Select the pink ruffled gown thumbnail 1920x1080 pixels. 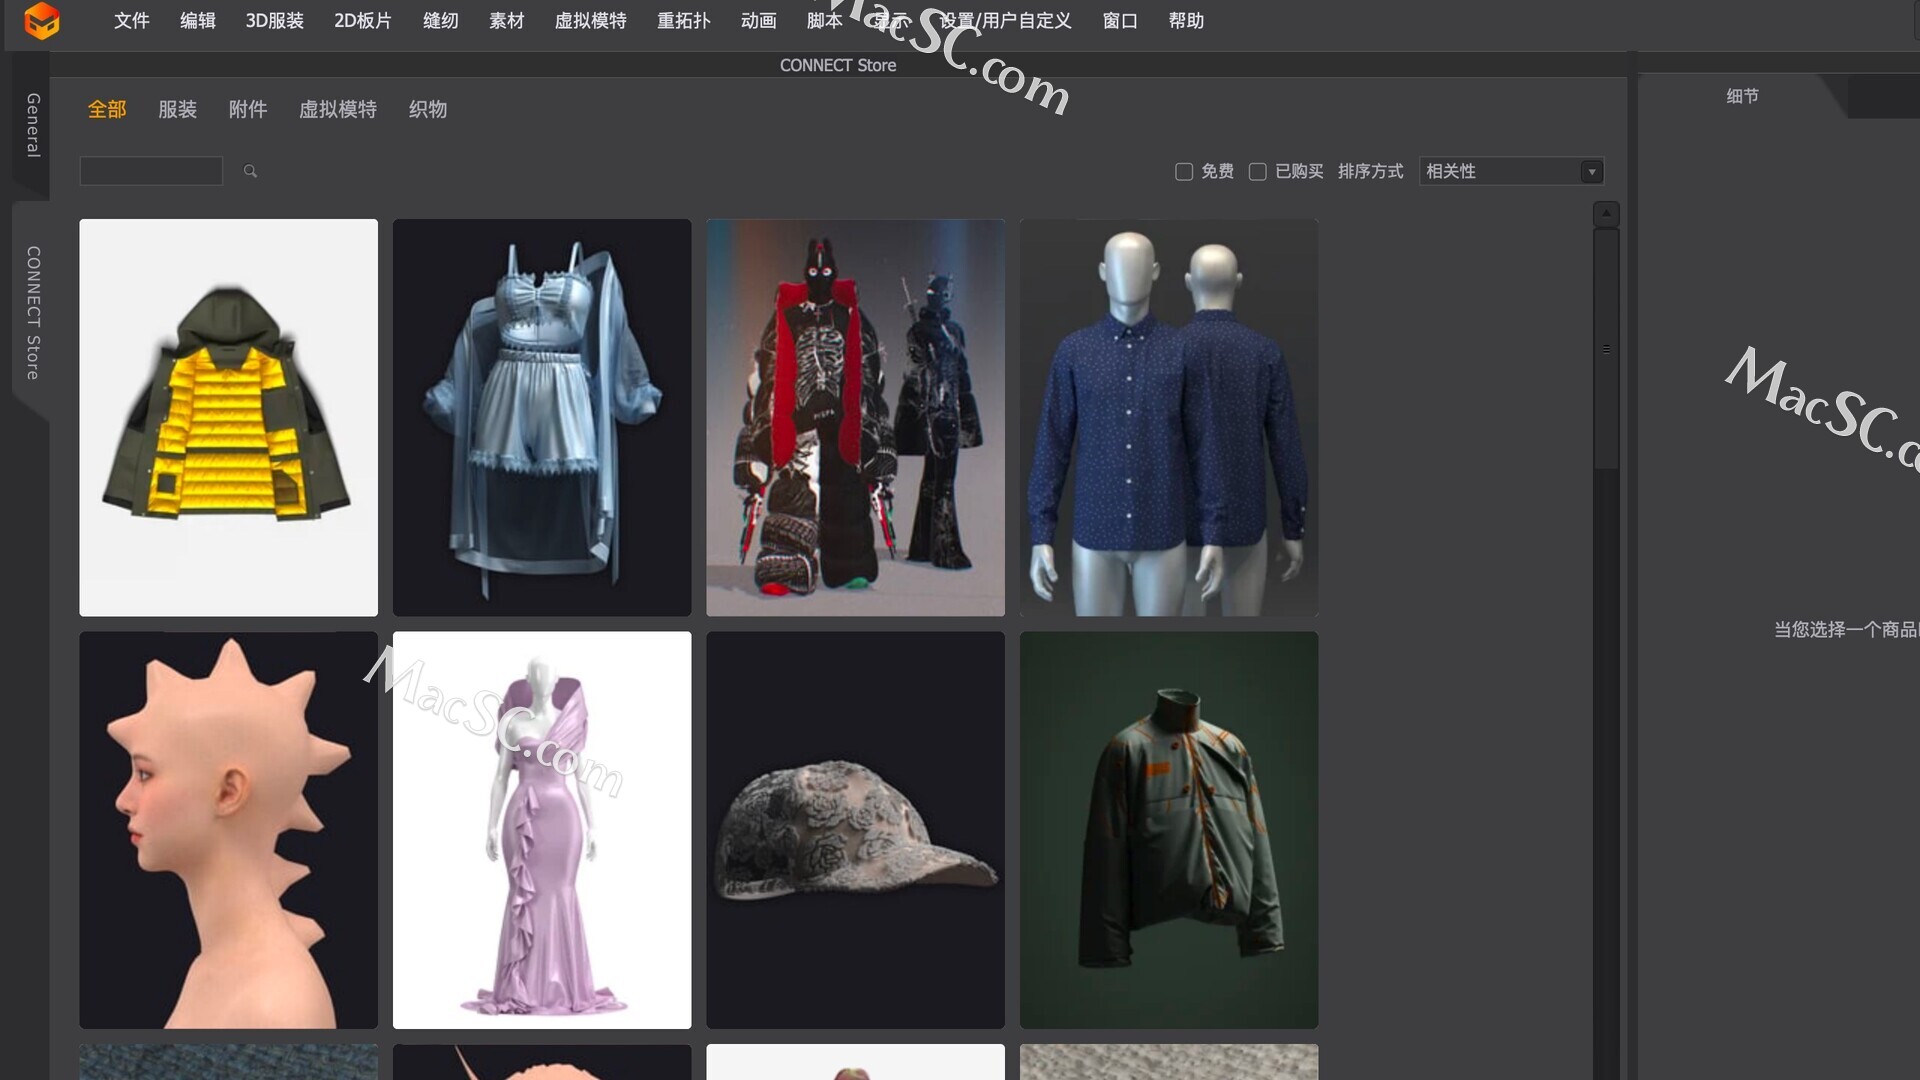[542, 830]
